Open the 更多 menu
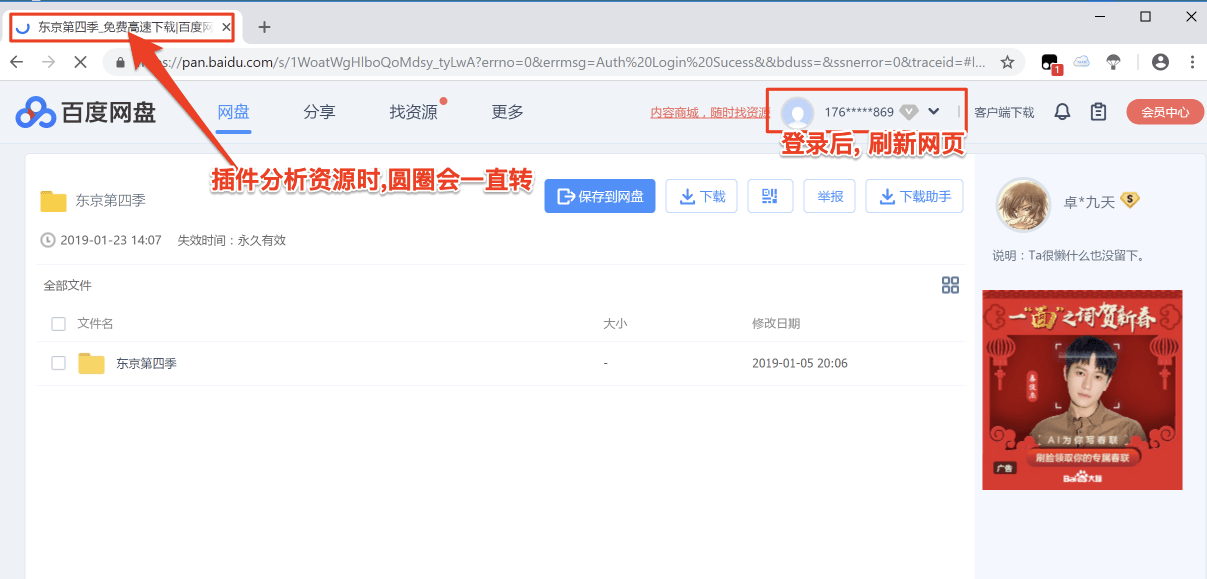 coord(508,112)
